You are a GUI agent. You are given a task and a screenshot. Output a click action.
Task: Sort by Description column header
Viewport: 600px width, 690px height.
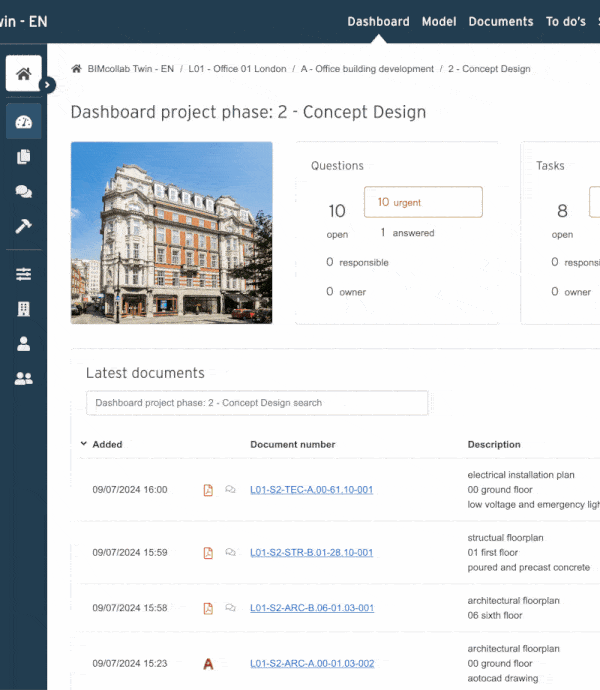[x=494, y=444]
